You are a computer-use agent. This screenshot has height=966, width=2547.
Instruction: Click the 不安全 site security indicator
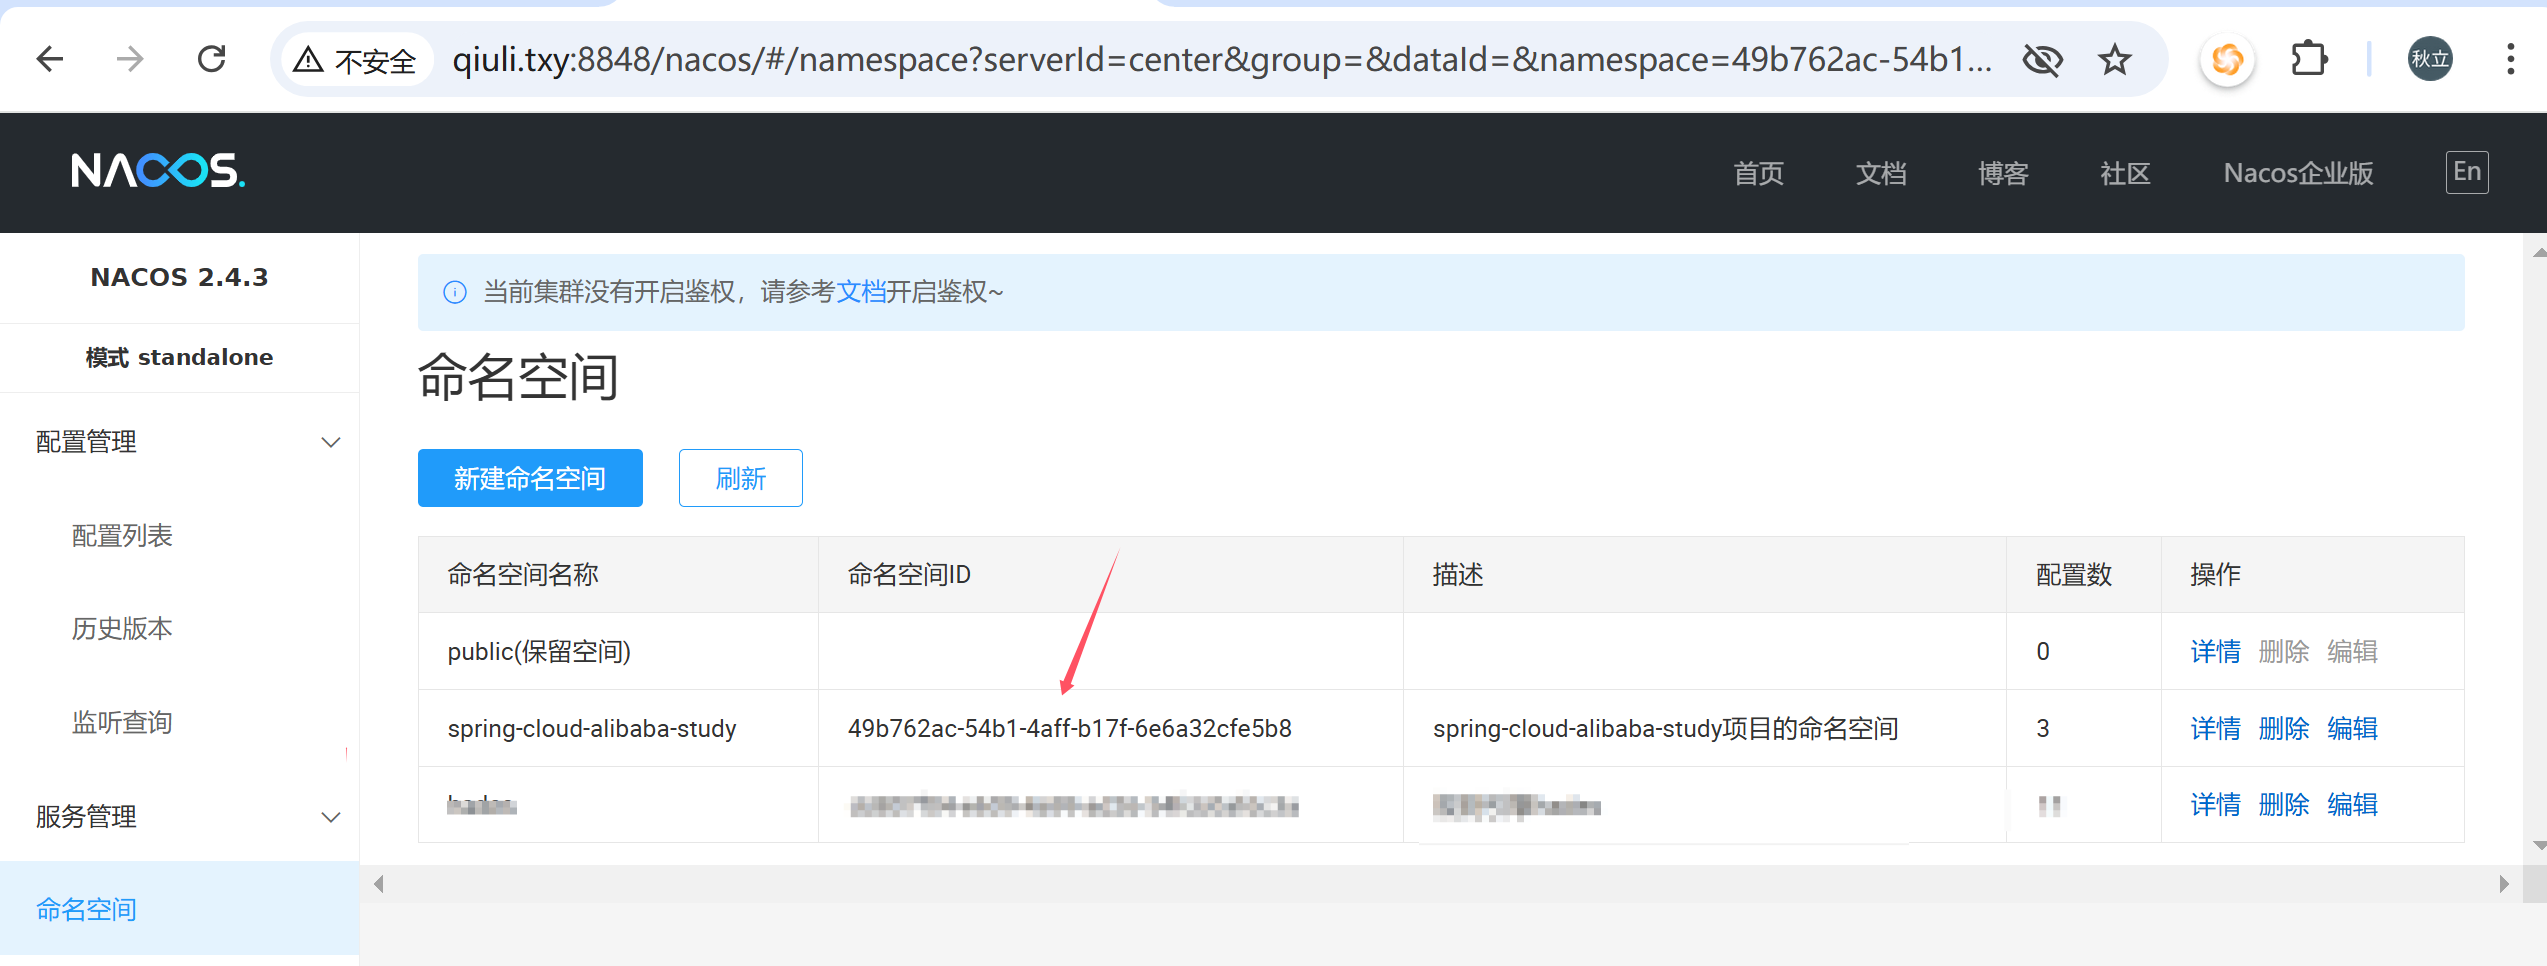point(355,61)
